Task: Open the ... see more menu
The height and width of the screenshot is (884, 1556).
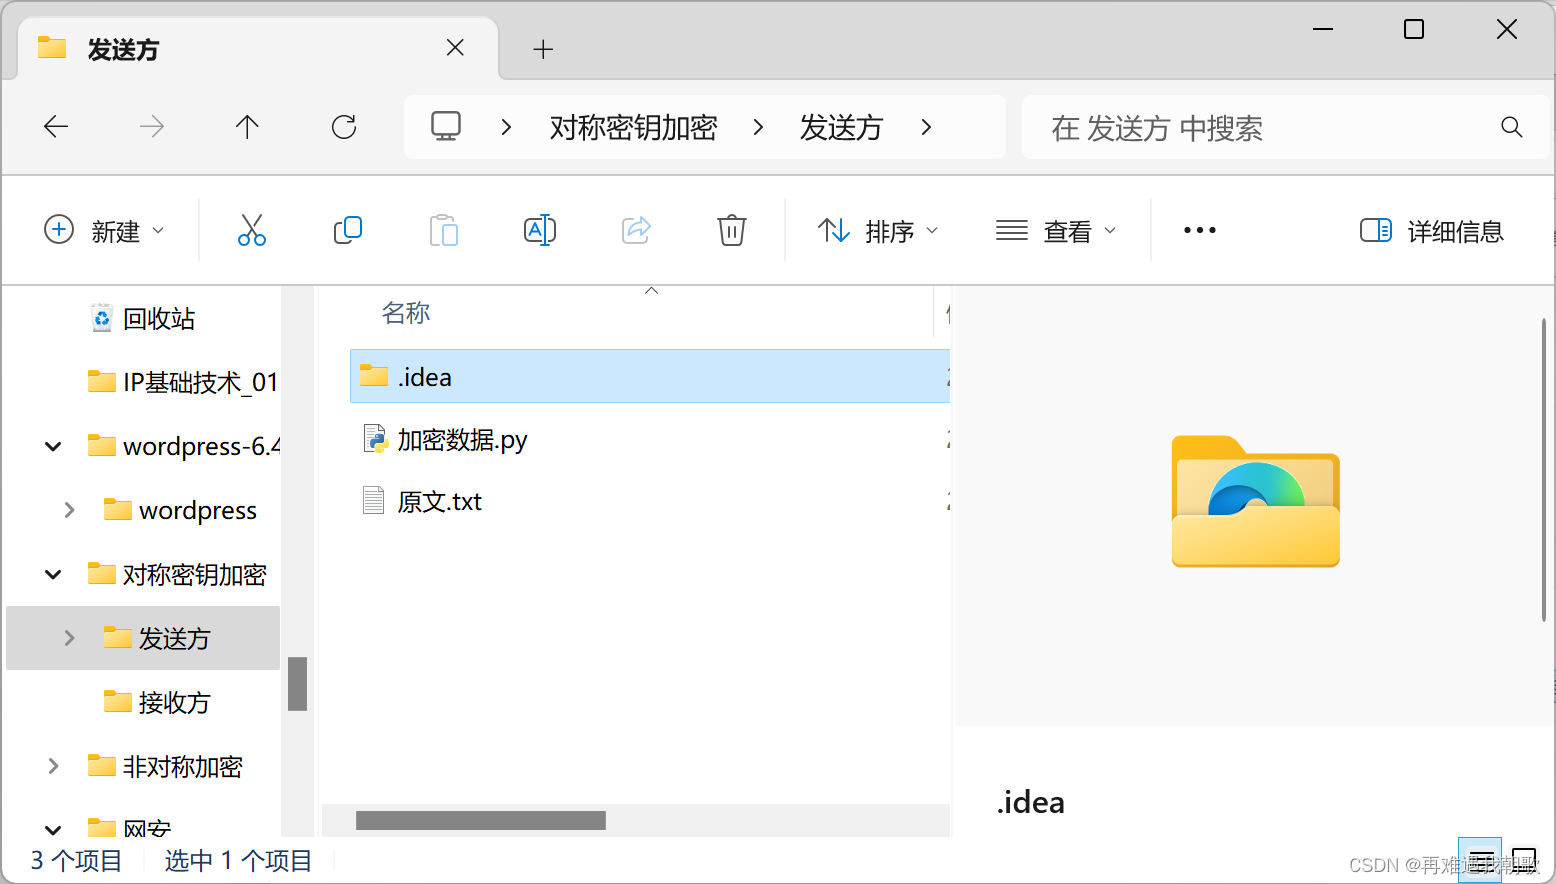Action: (x=1198, y=230)
